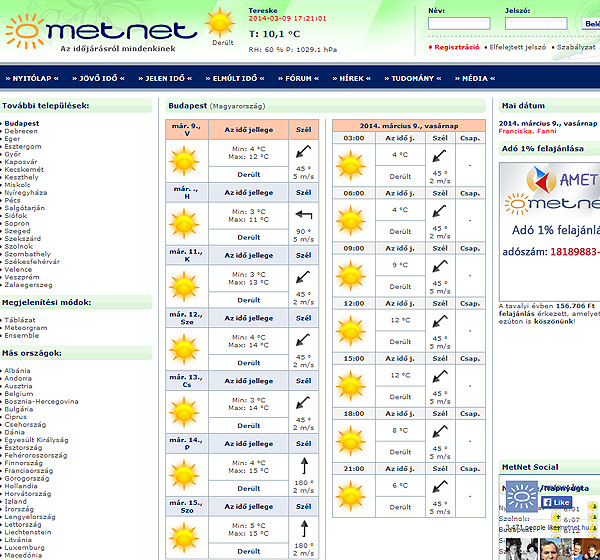
Task: Click the wind arrow in the 21:00 row
Action: coord(440,487)
